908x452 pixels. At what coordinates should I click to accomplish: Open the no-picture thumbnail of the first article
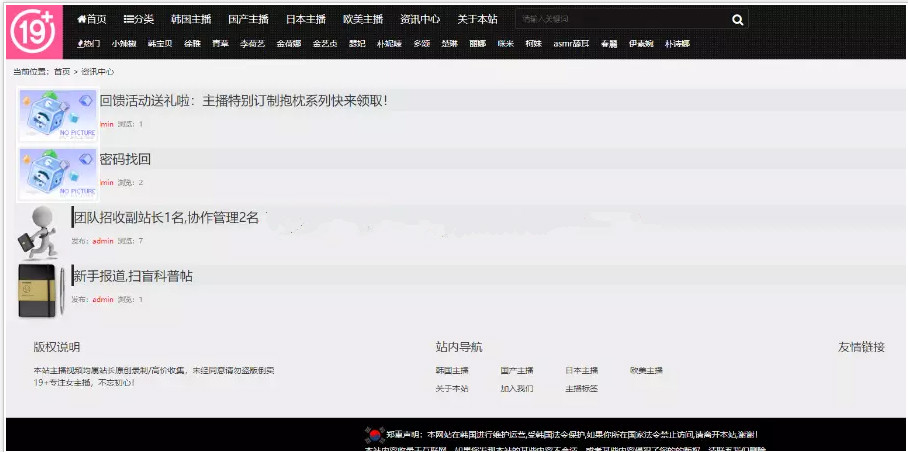[59, 115]
